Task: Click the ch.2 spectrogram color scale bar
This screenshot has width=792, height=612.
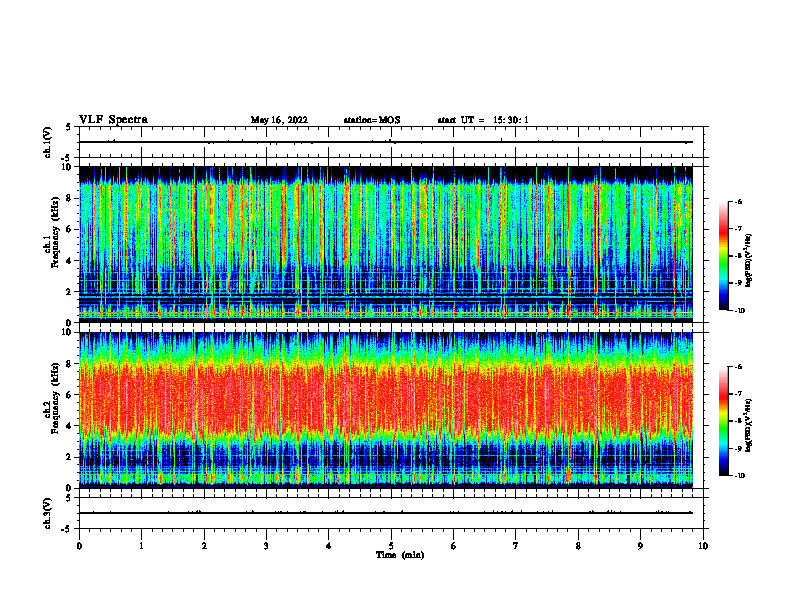Action: [x=724, y=421]
